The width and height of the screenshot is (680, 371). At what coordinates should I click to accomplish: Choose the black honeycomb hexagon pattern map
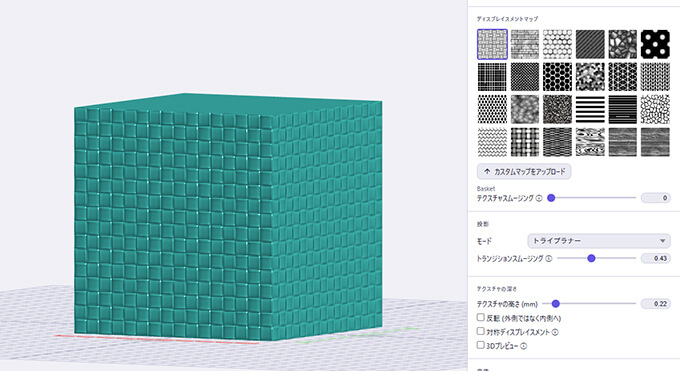(x=557, y=77)
